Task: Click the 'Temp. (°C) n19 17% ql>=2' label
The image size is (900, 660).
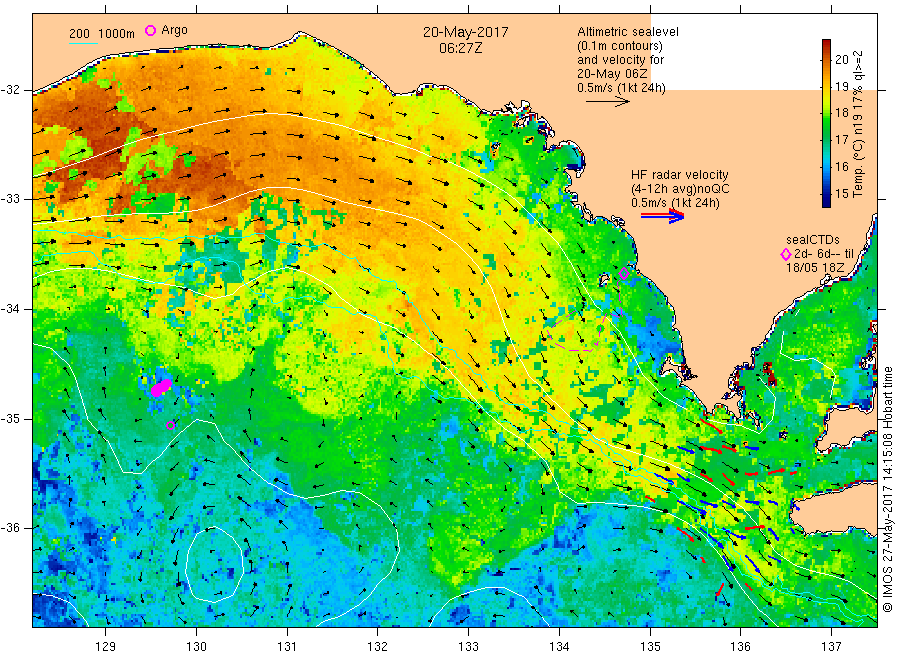Action: pos(858,124)
